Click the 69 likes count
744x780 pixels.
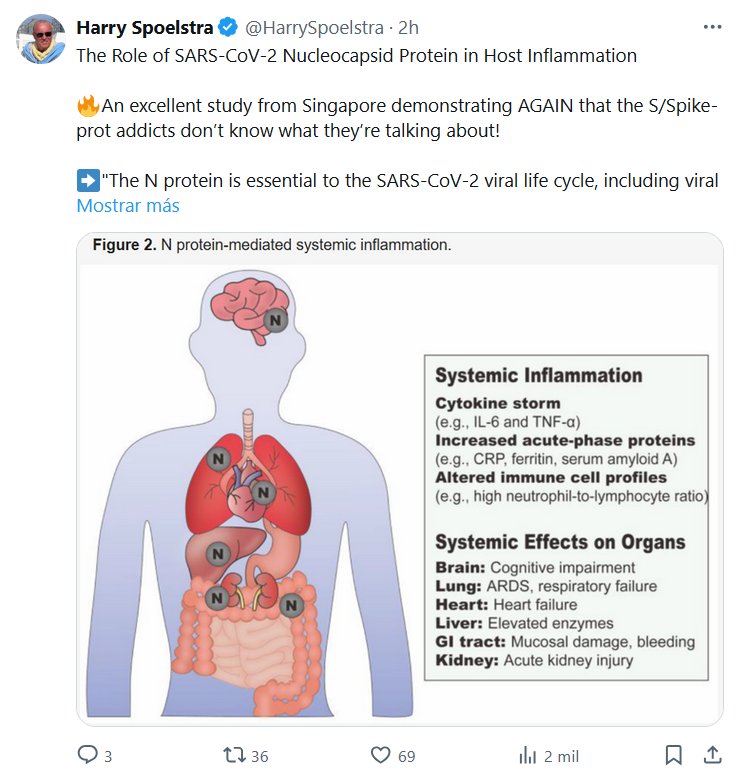[x=406, y=756]
